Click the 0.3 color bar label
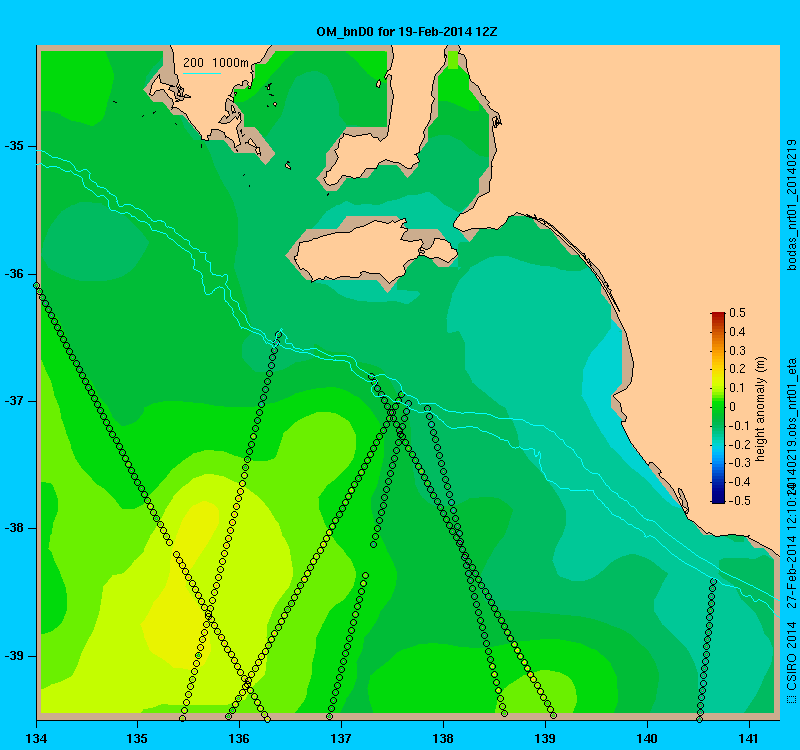800x750 pixels. point(737,351)
